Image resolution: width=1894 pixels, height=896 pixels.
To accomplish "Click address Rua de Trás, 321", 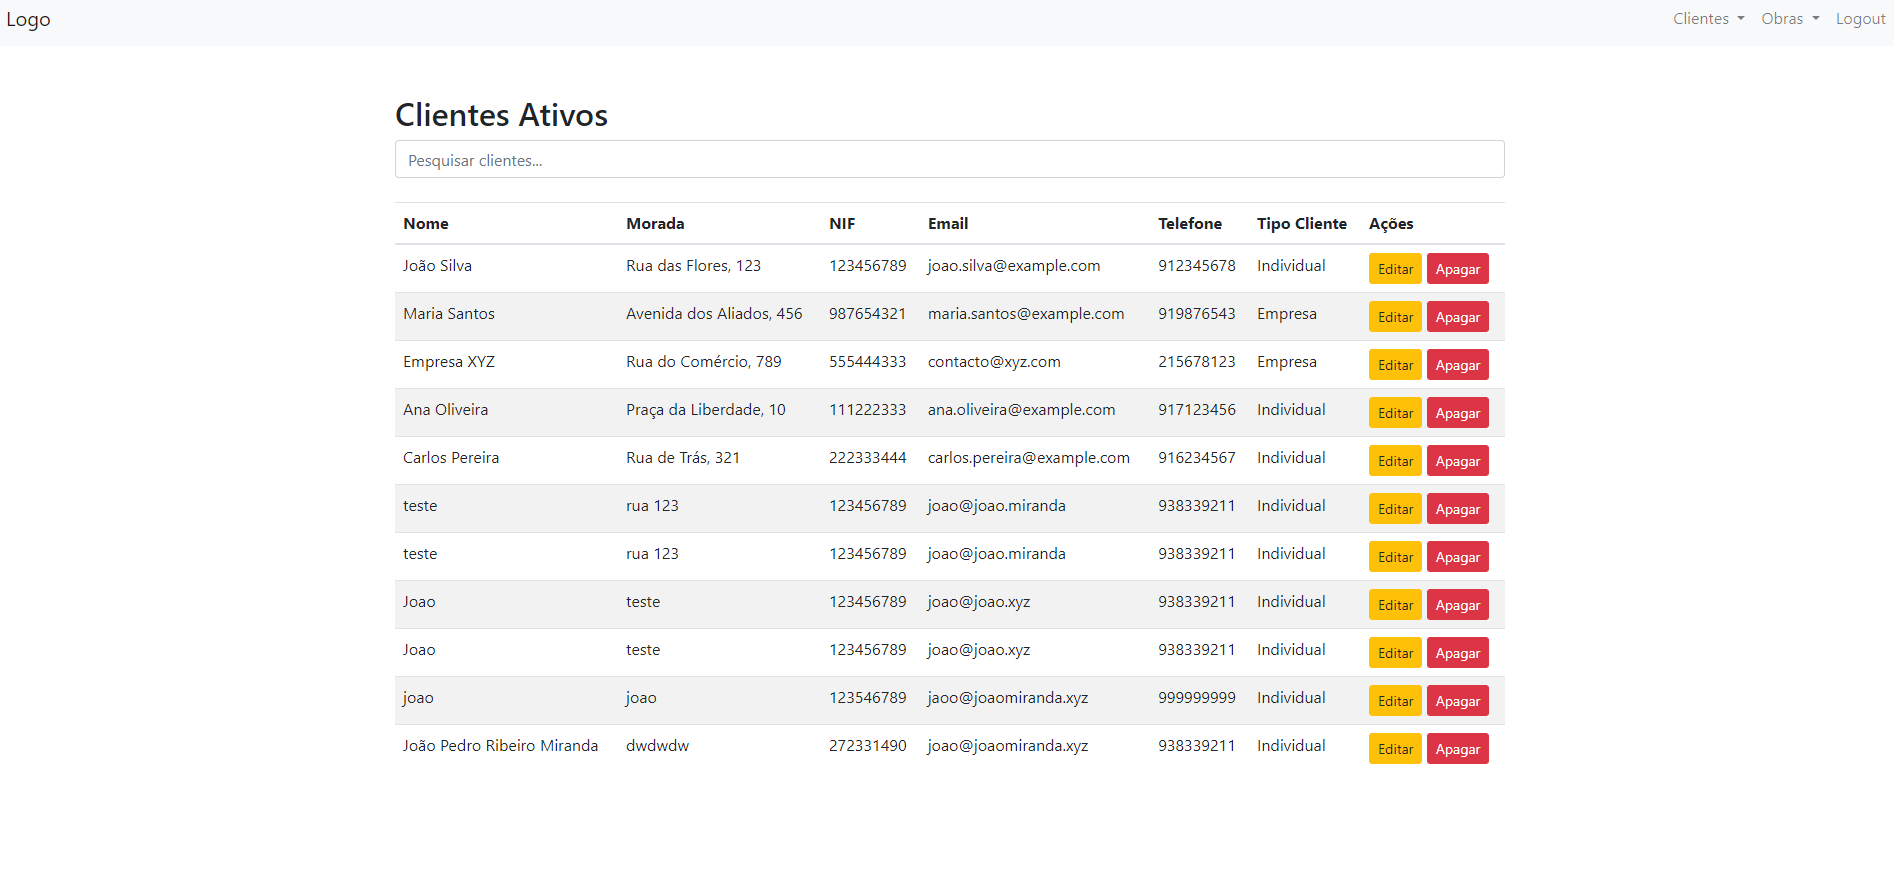I will (x=683, y=458).
